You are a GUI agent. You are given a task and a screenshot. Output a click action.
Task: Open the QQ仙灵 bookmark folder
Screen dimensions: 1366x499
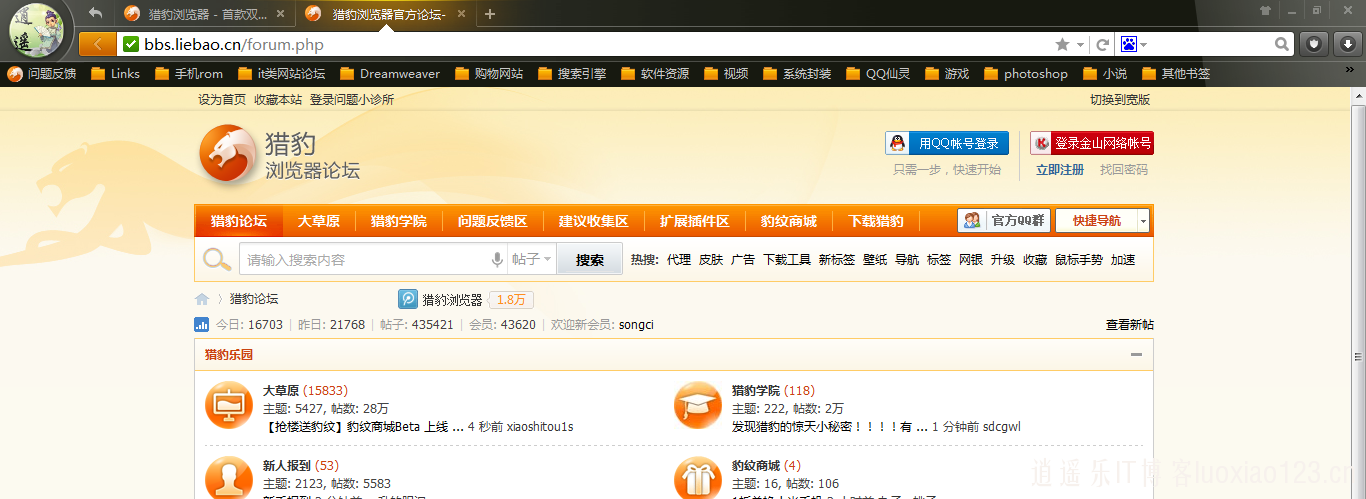pos(878,73)
